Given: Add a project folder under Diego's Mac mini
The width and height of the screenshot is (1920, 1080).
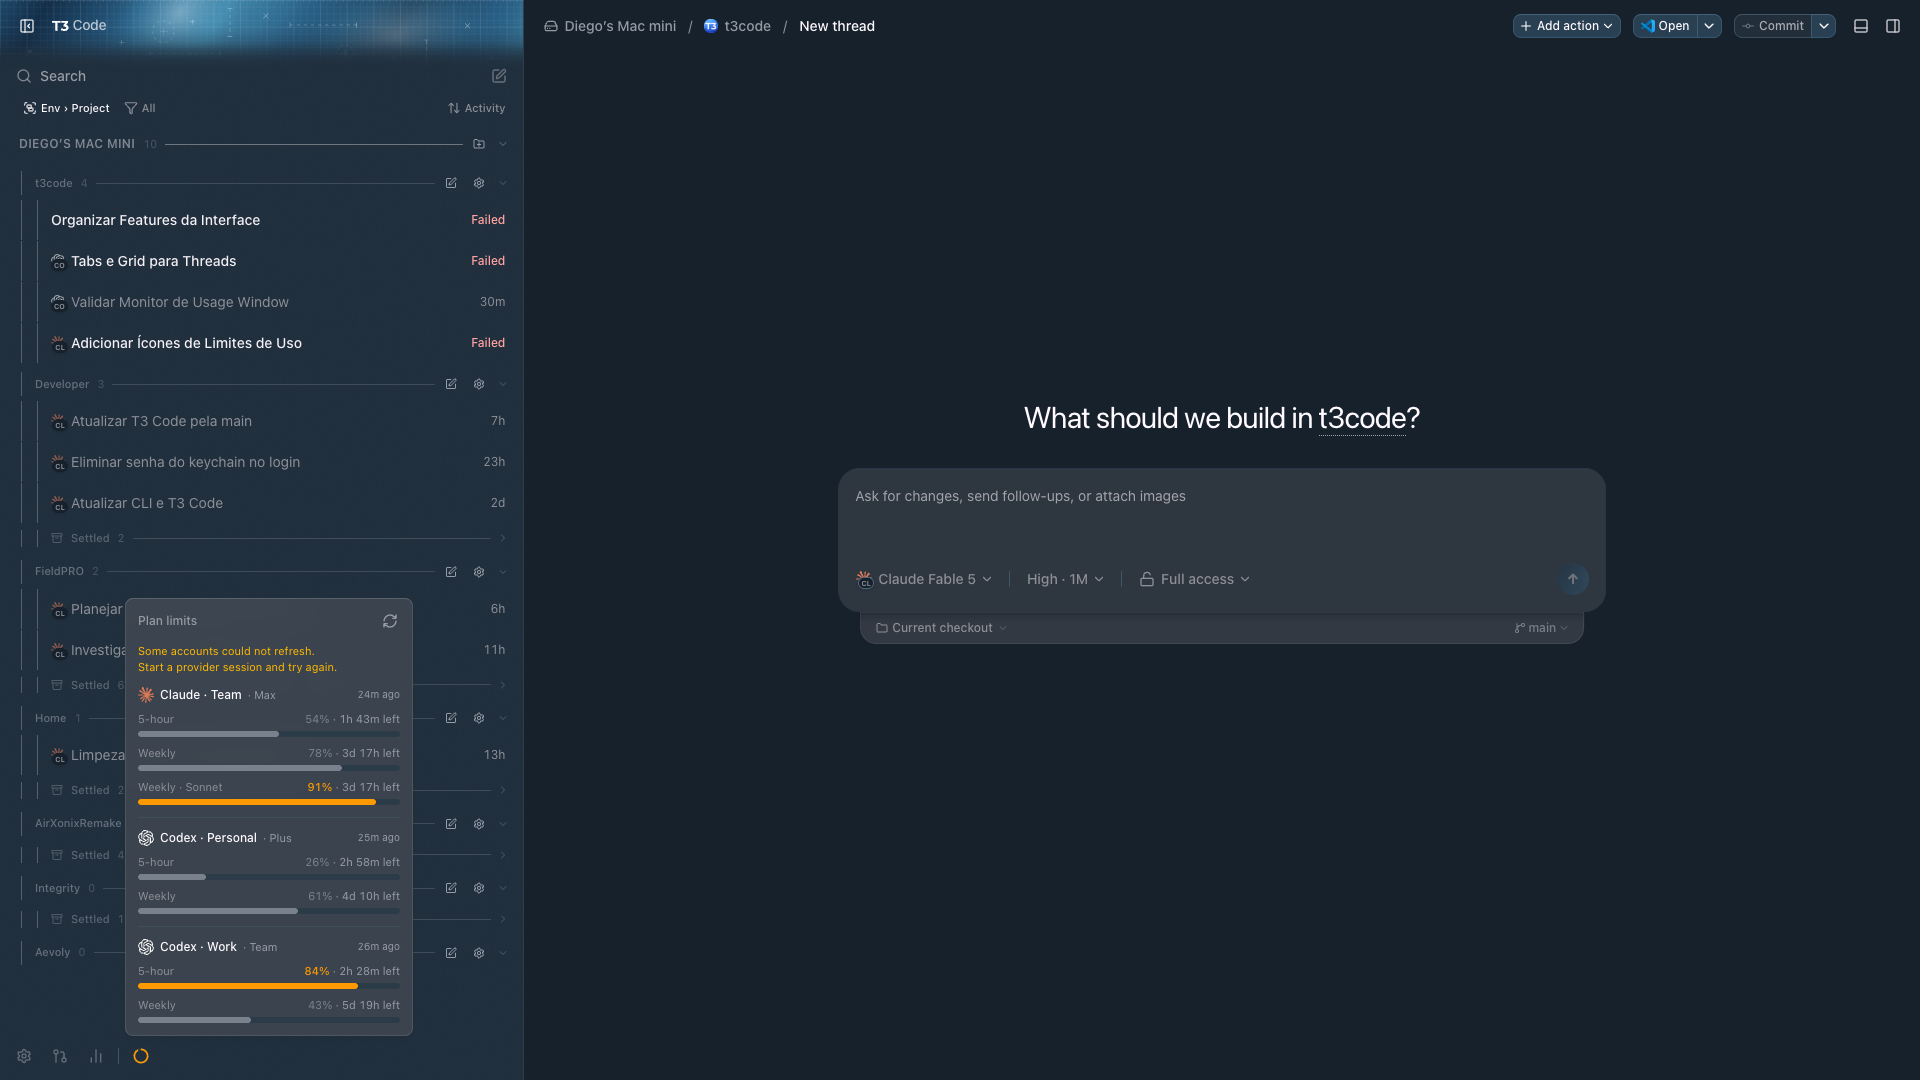Looking at the screenshot, I should tap(479, 144).
